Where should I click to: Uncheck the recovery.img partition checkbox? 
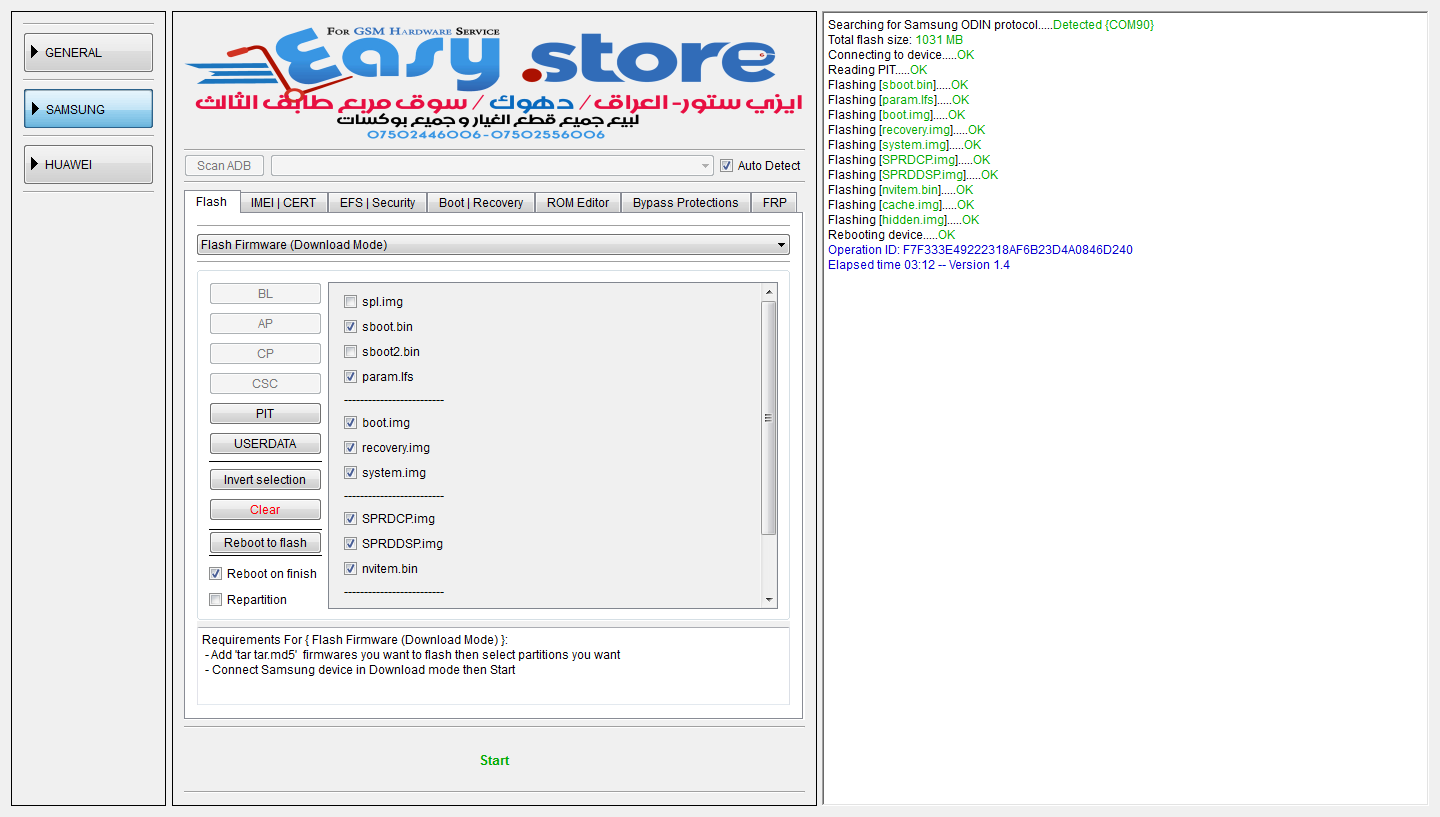tap(351, 448)
